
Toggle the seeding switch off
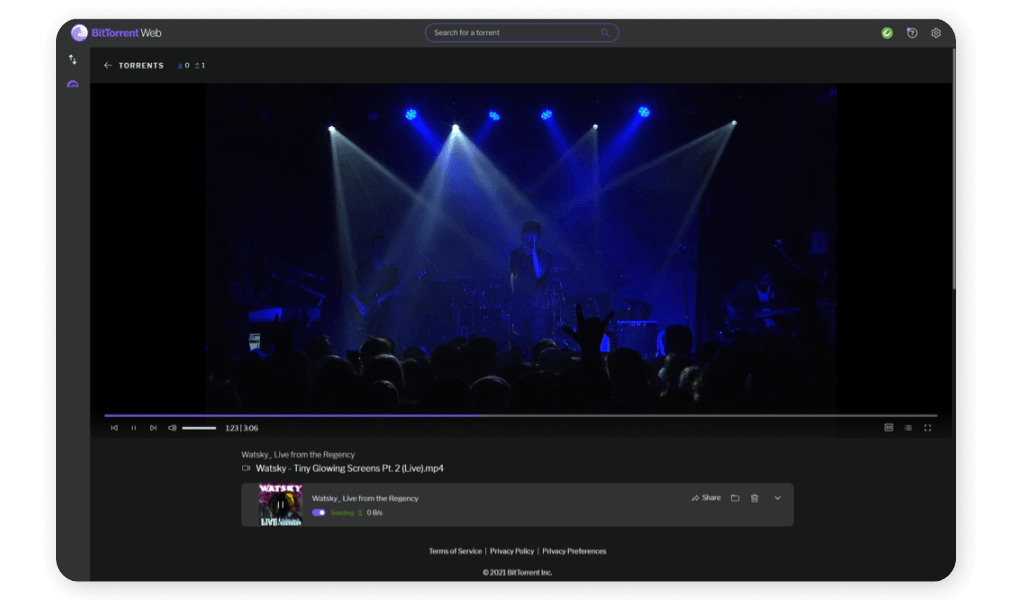pos(319,513)
